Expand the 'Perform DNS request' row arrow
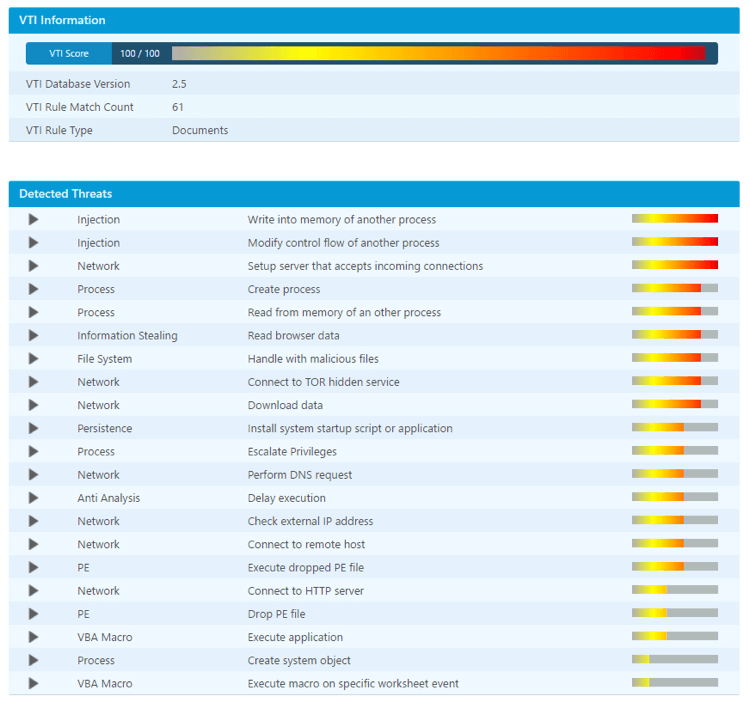750x703 pixels. click(x=33, y=474)
